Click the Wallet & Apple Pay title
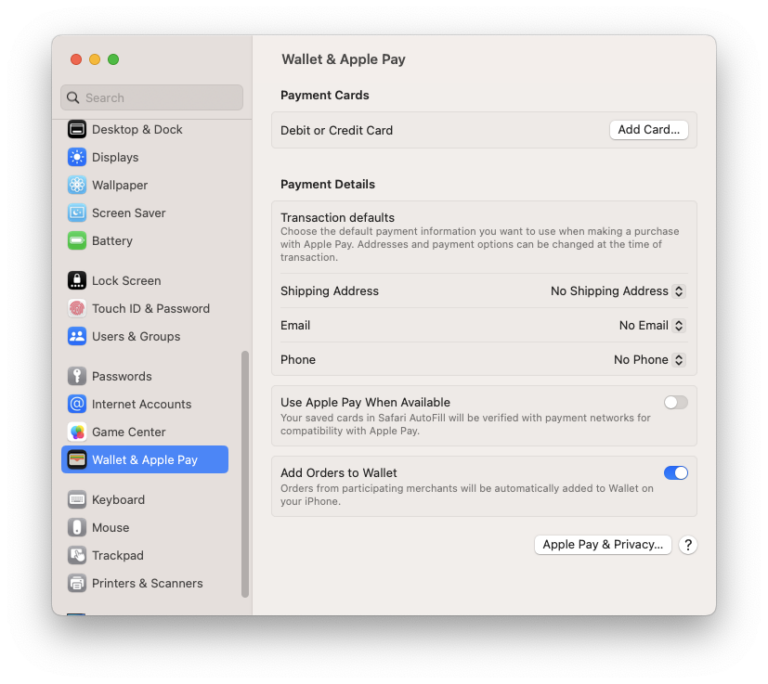The image size is (768, 684). (343, 59)
